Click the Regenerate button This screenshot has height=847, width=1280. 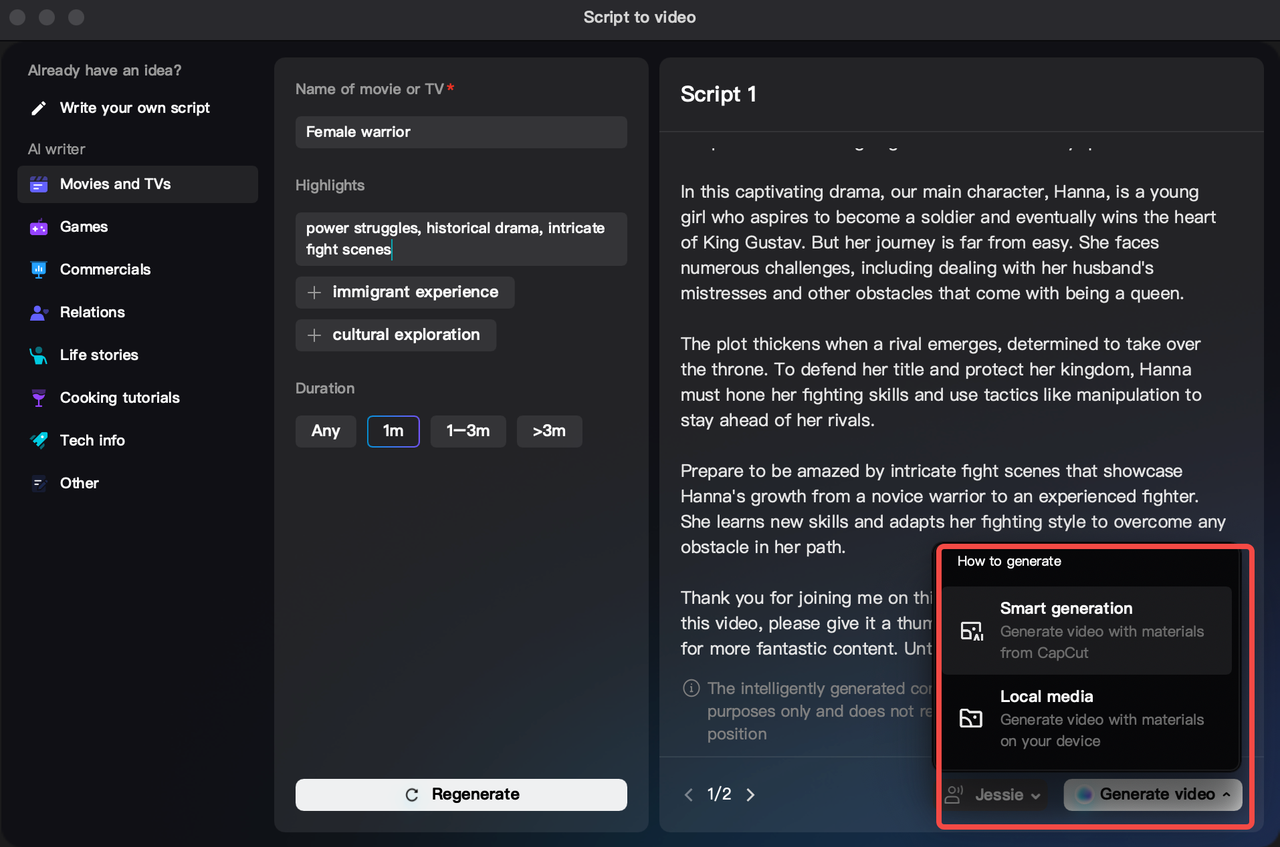tap(460, 794)
